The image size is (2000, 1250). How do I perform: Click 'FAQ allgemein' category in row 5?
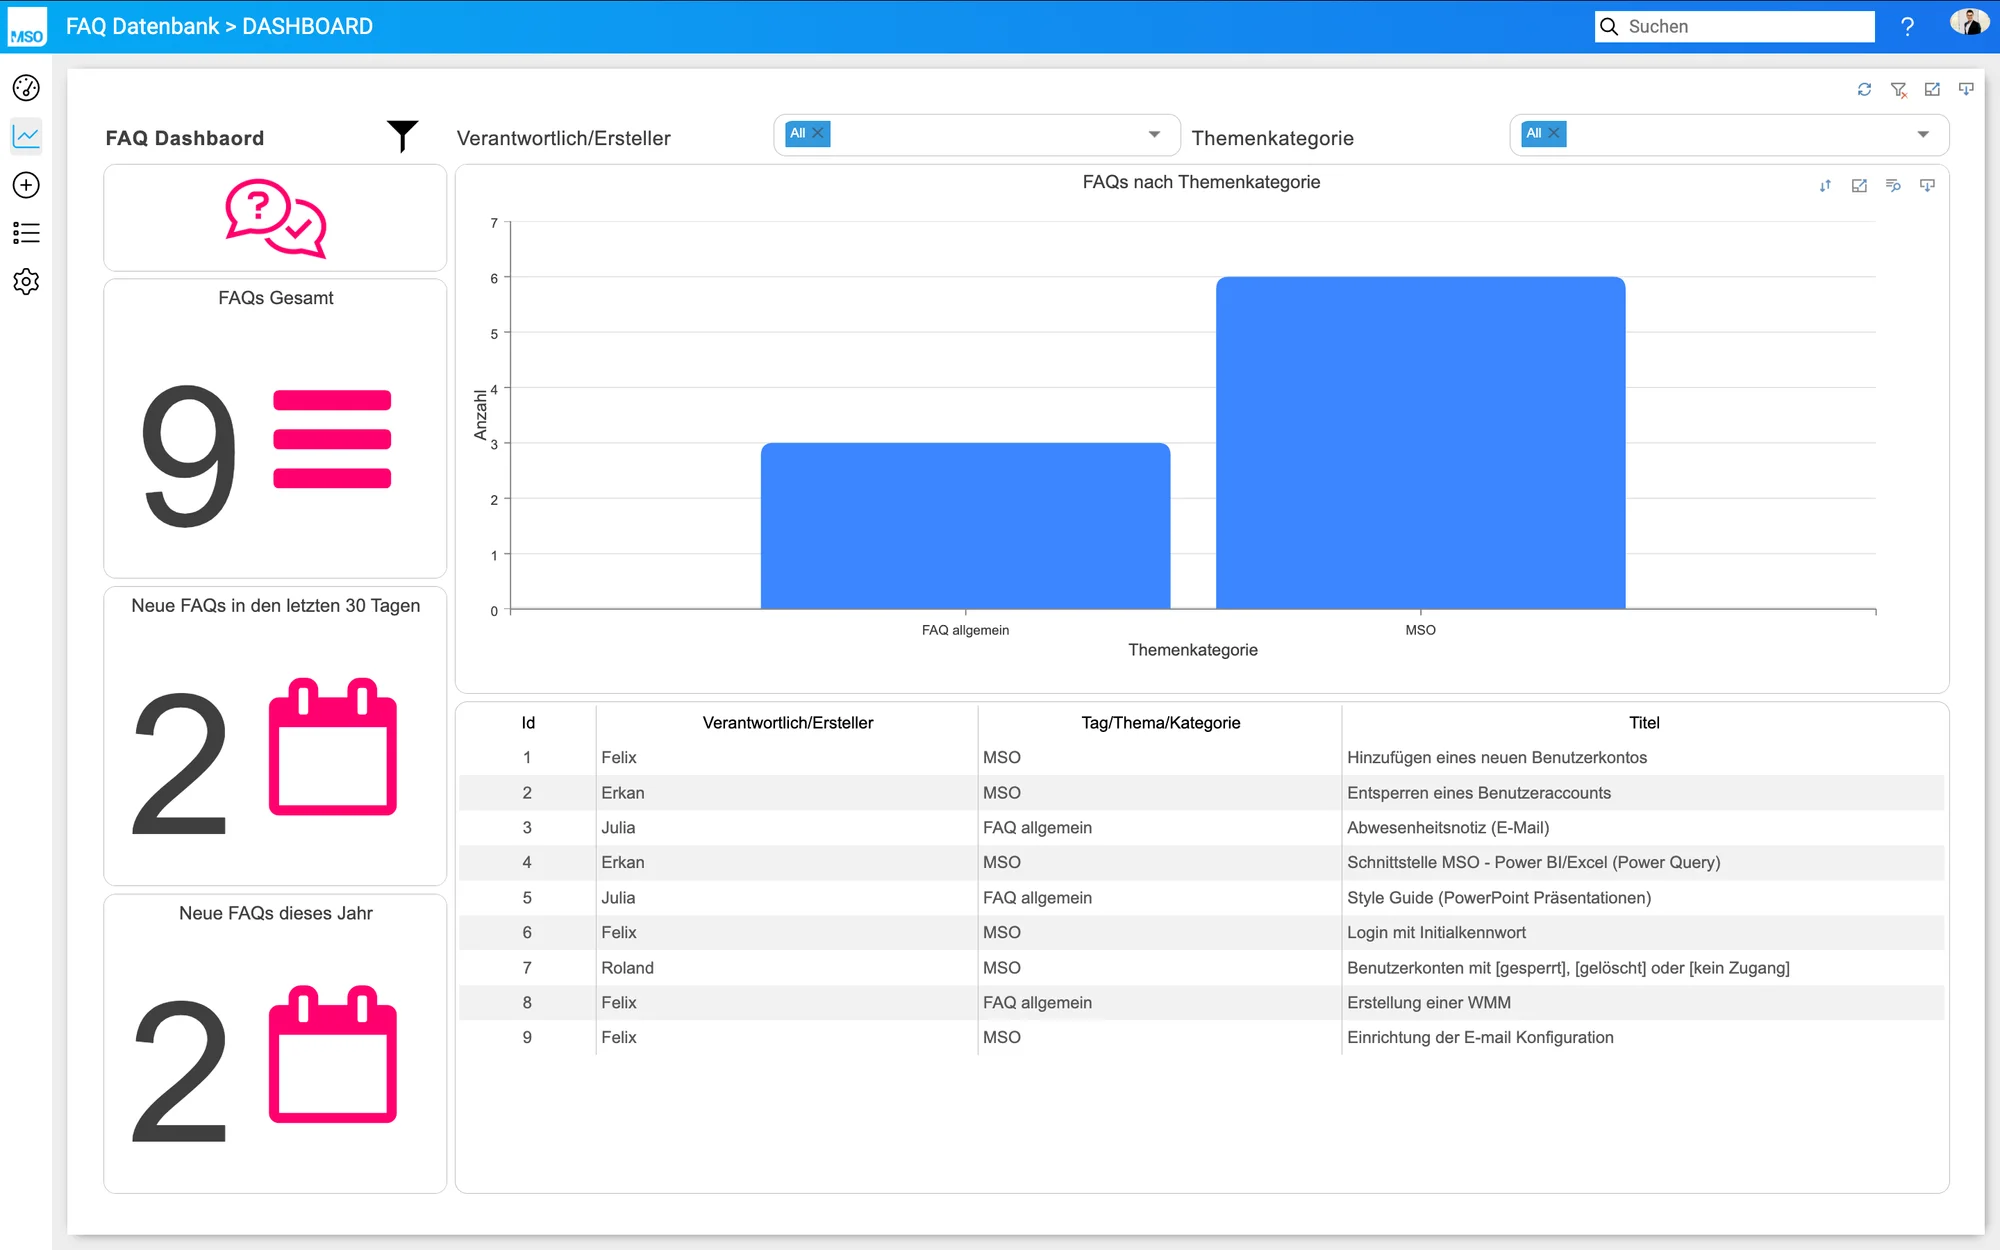pyautogui.click(x=1037, y=898)
